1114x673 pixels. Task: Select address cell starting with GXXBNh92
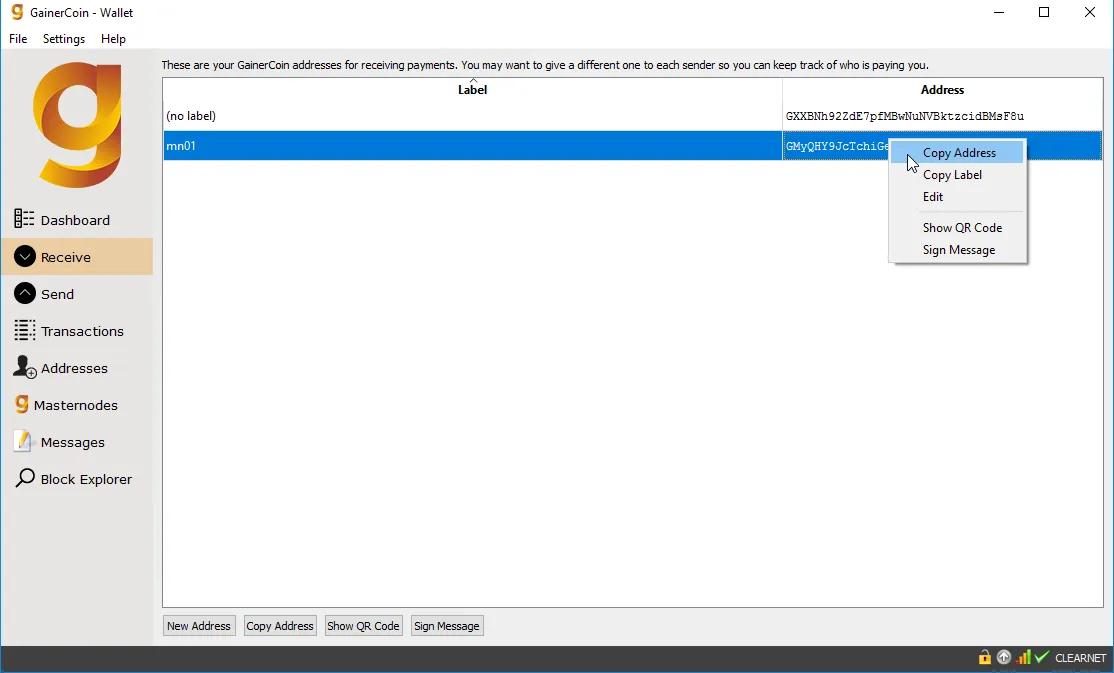pos(942,116)
